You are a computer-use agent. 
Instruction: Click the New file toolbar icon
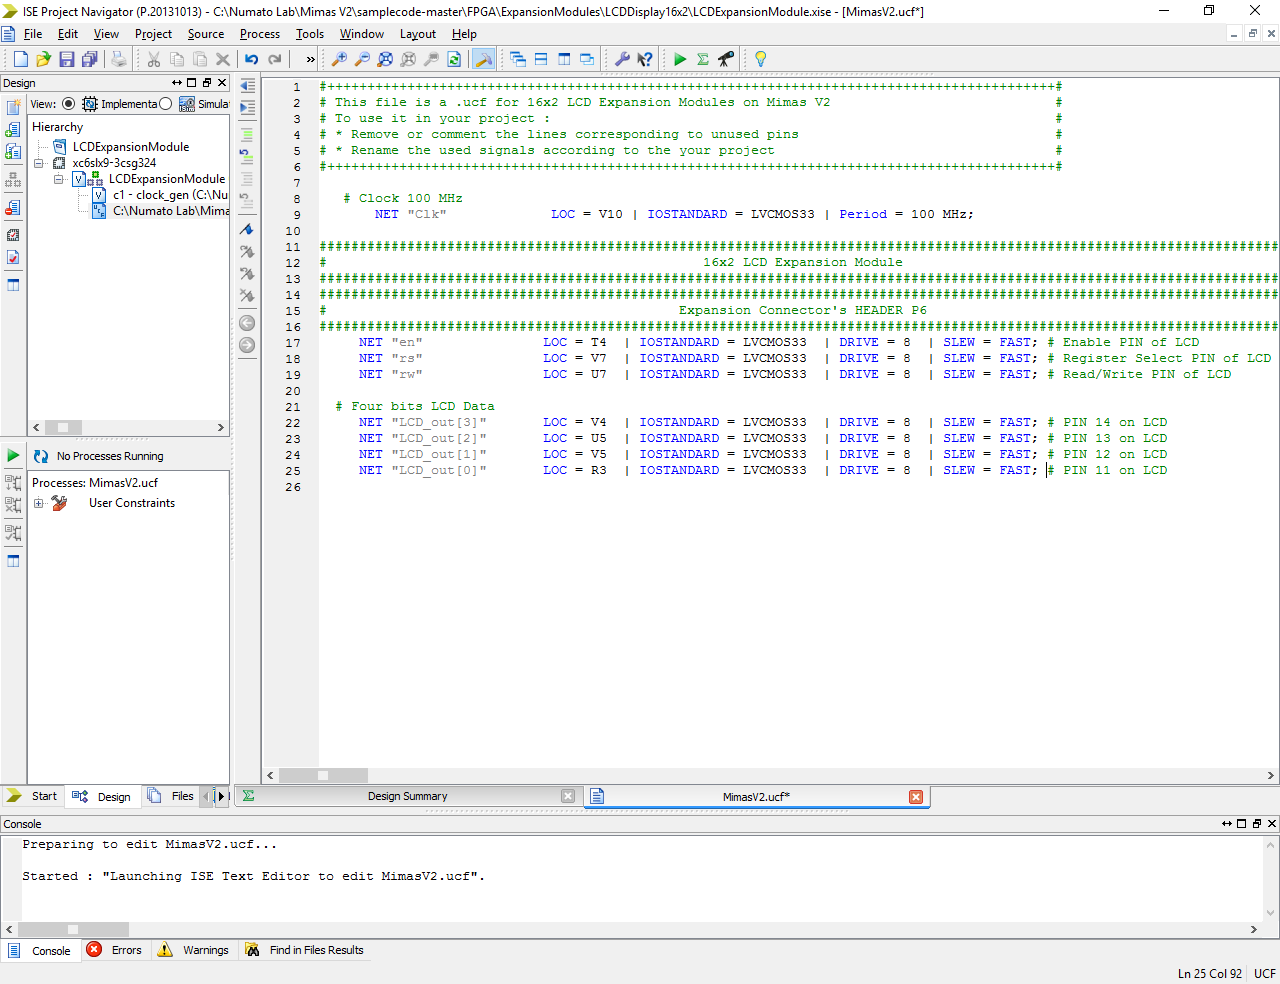[20, 59]
